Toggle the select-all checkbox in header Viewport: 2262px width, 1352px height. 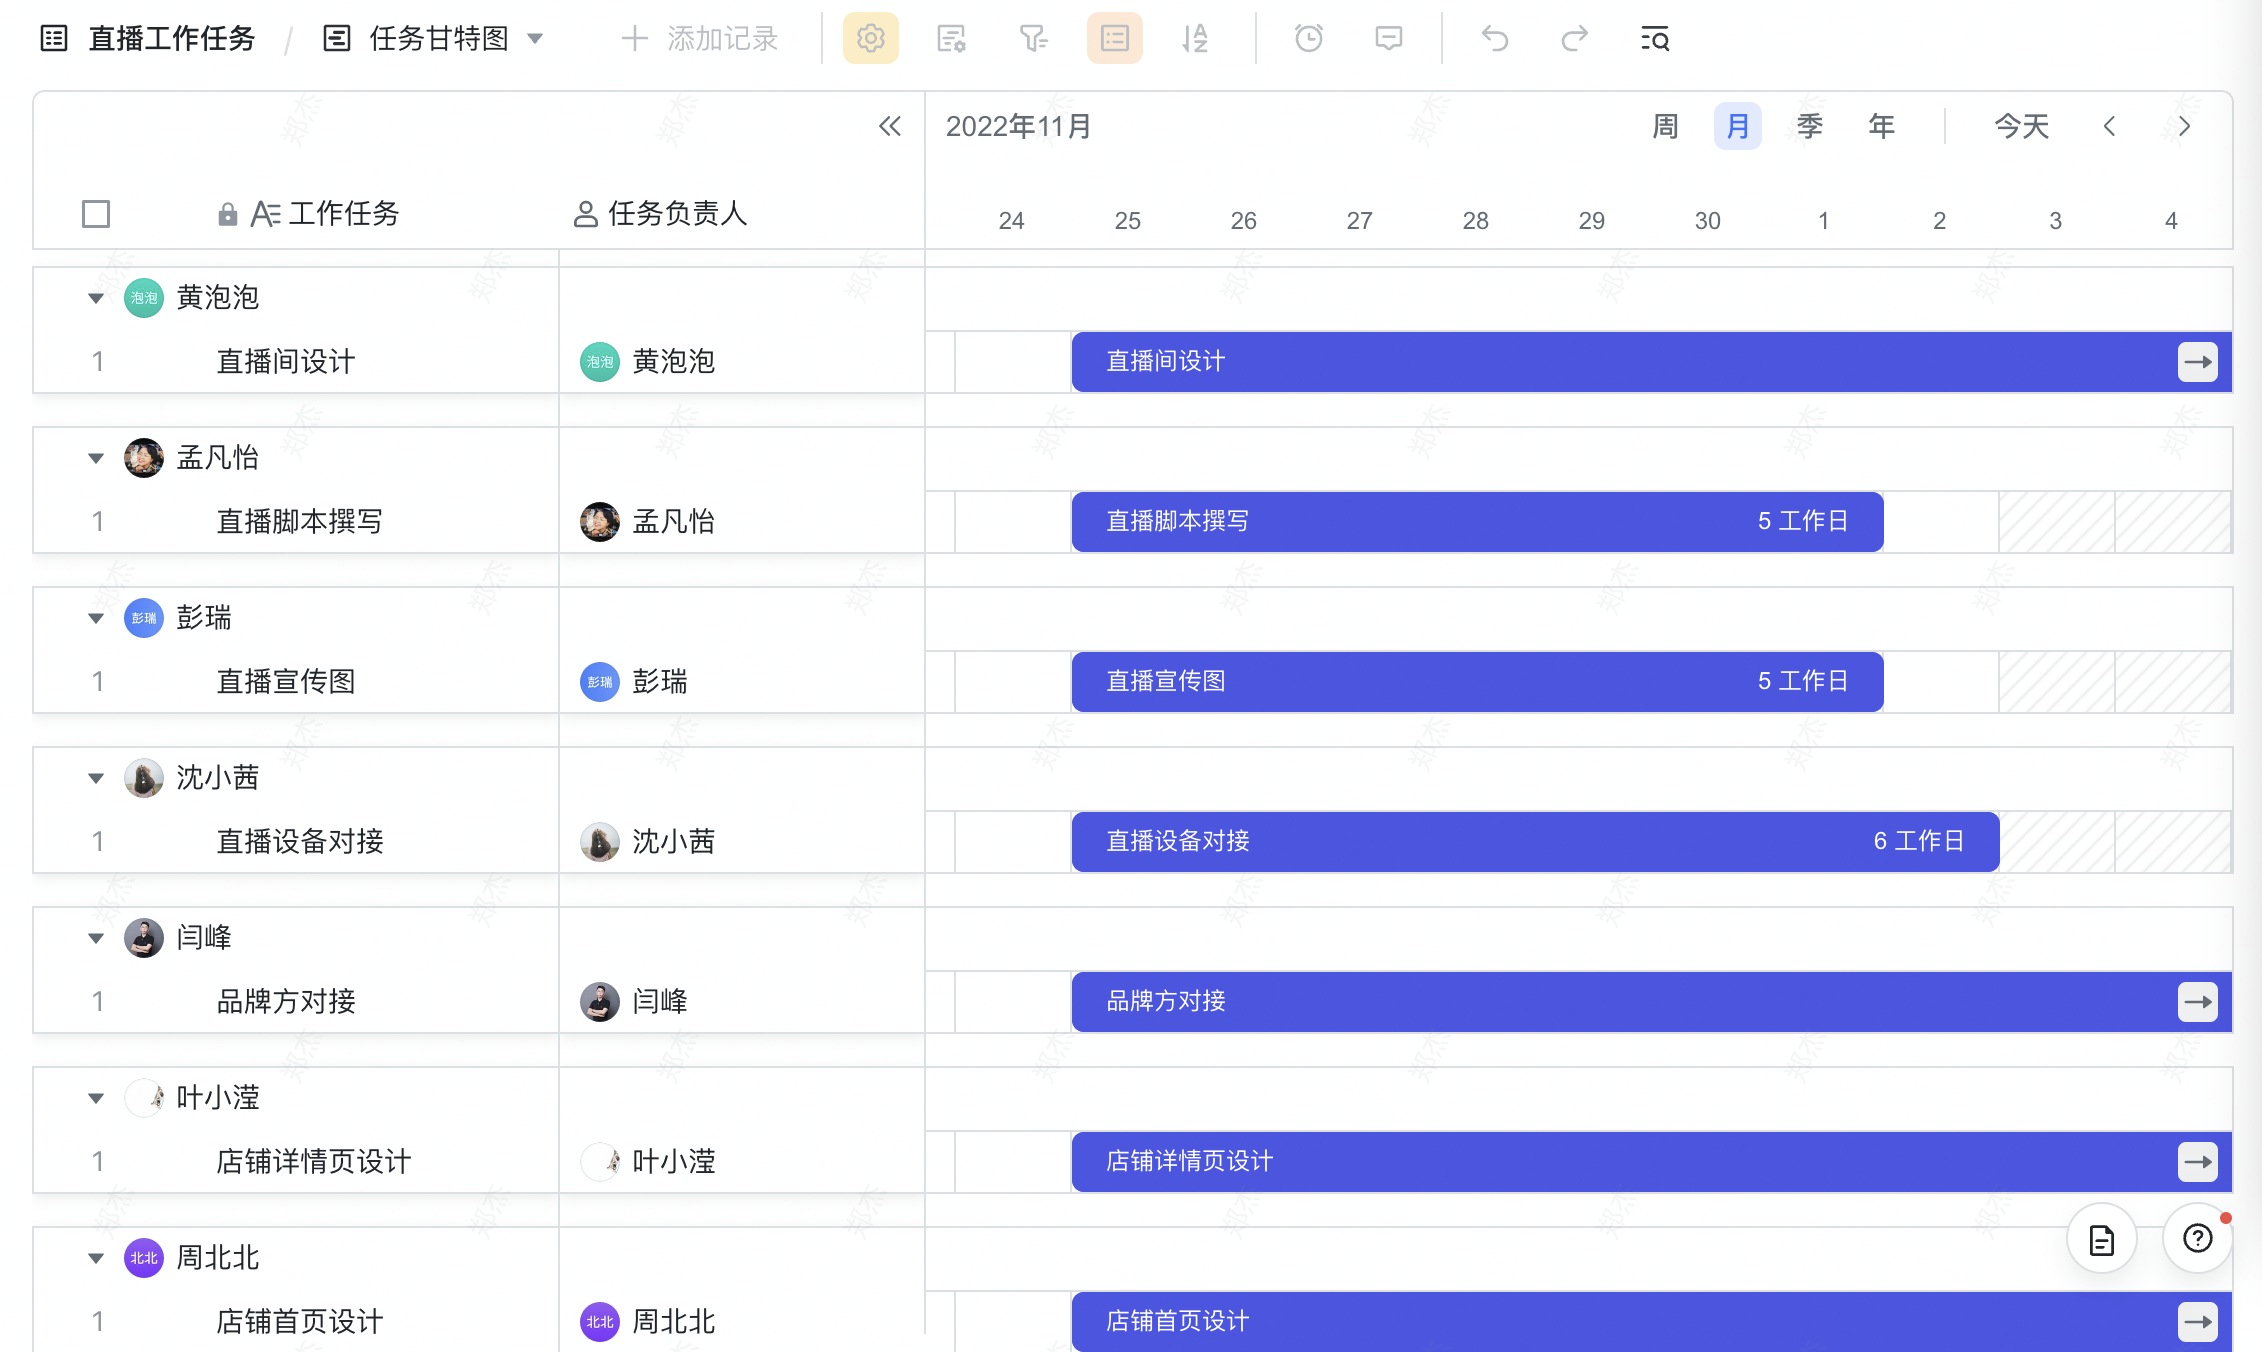point(96,214)
